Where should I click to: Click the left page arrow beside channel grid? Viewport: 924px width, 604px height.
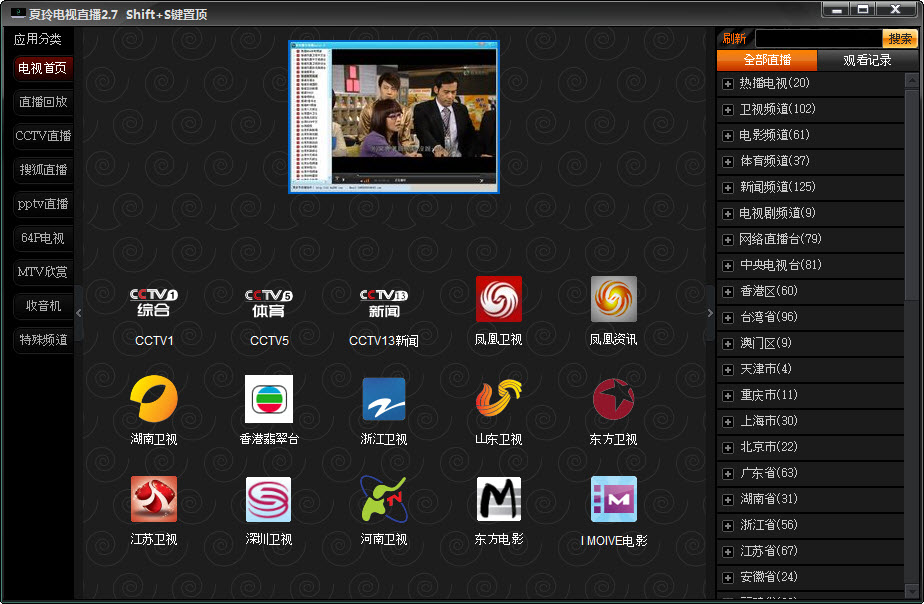pos(79,313)
